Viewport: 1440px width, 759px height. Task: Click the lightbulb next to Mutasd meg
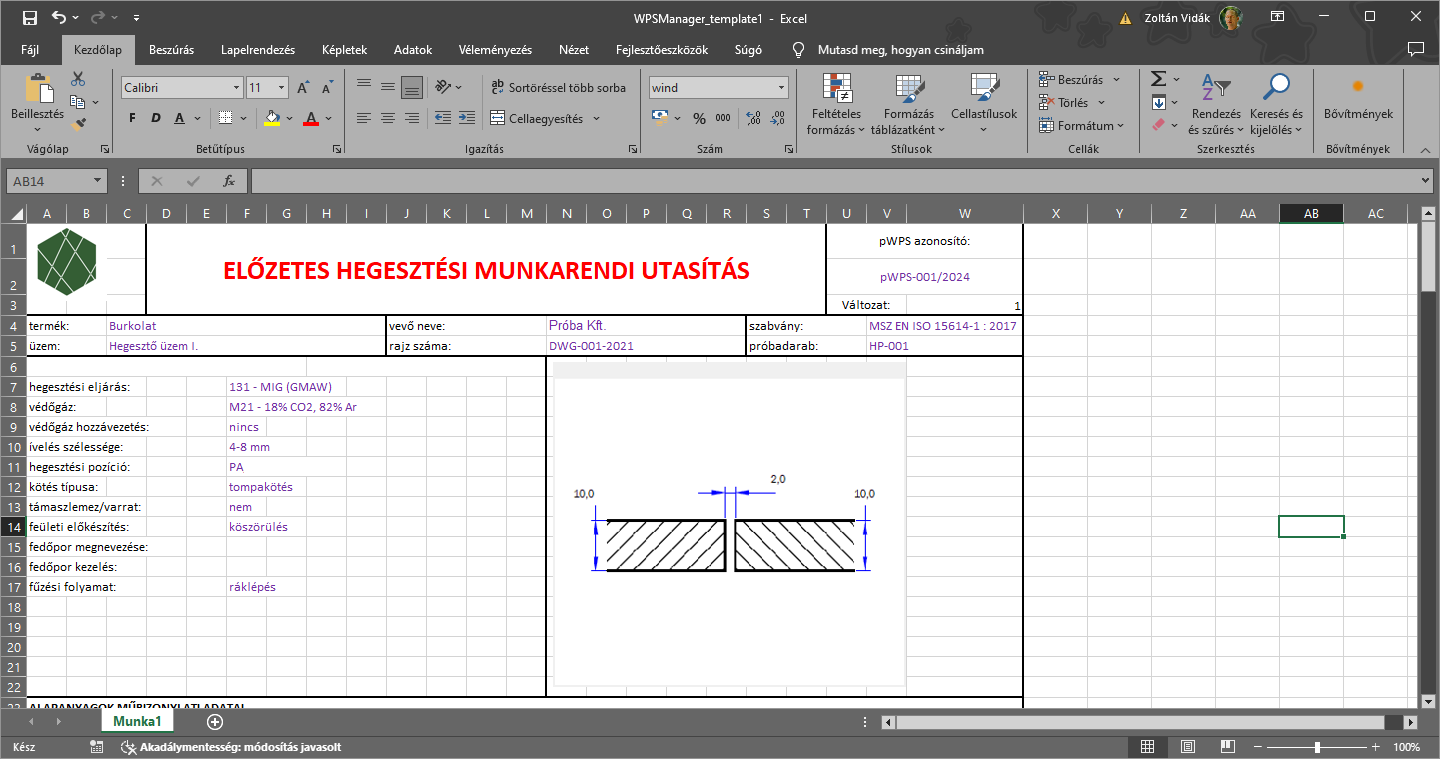click(x=798, y=50)
